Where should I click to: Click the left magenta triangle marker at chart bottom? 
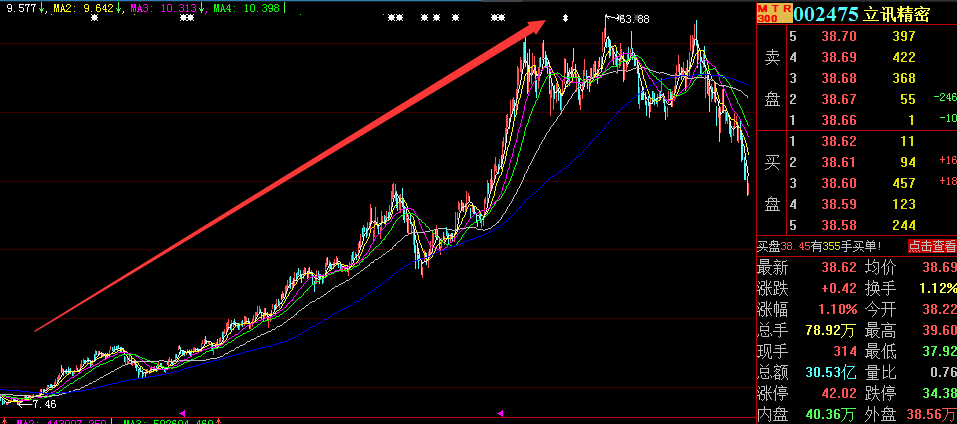pos(181,412)
